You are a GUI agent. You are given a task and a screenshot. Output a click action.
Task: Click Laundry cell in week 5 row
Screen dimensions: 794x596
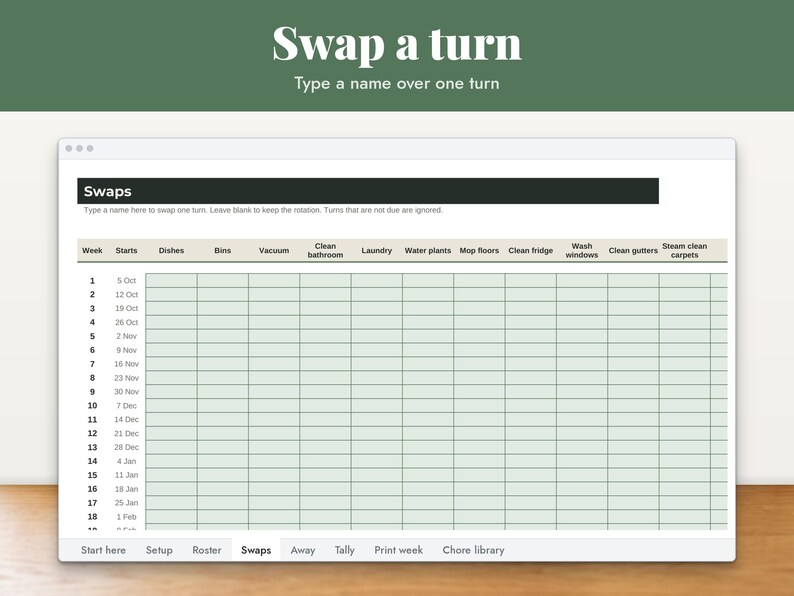point(377,336)
